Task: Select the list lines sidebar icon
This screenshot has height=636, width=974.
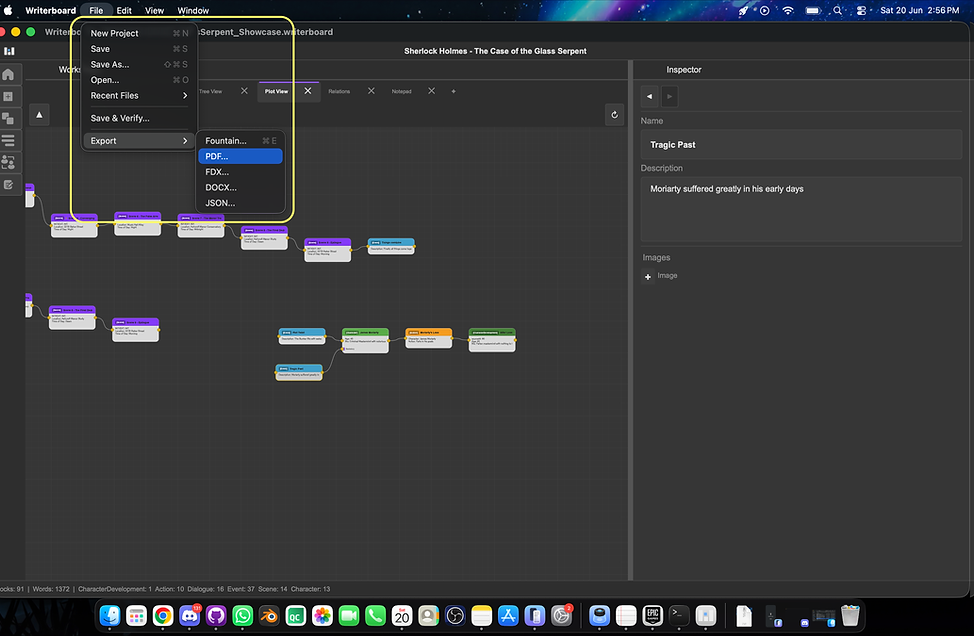Action: click(x=9, y=140)
